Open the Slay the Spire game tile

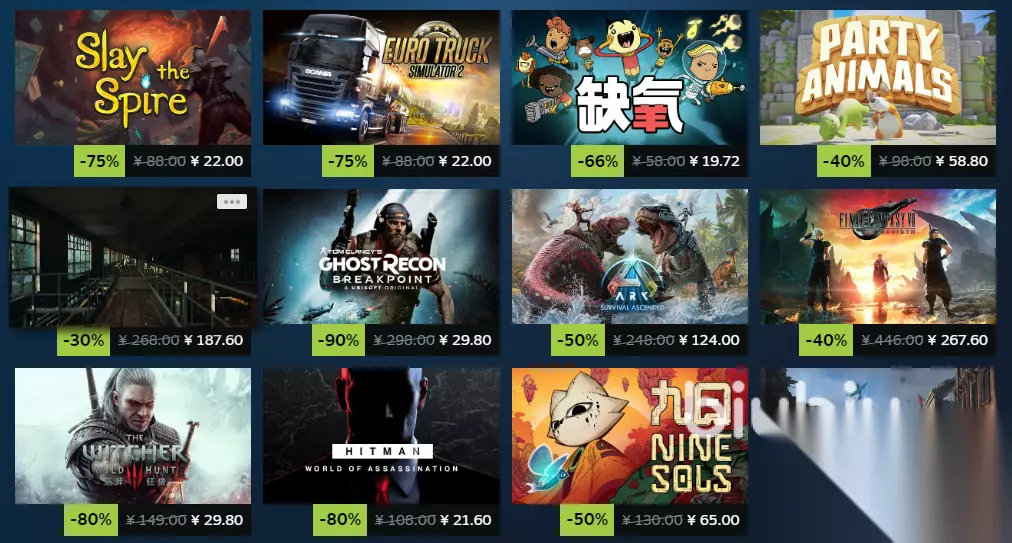[133, 77]
